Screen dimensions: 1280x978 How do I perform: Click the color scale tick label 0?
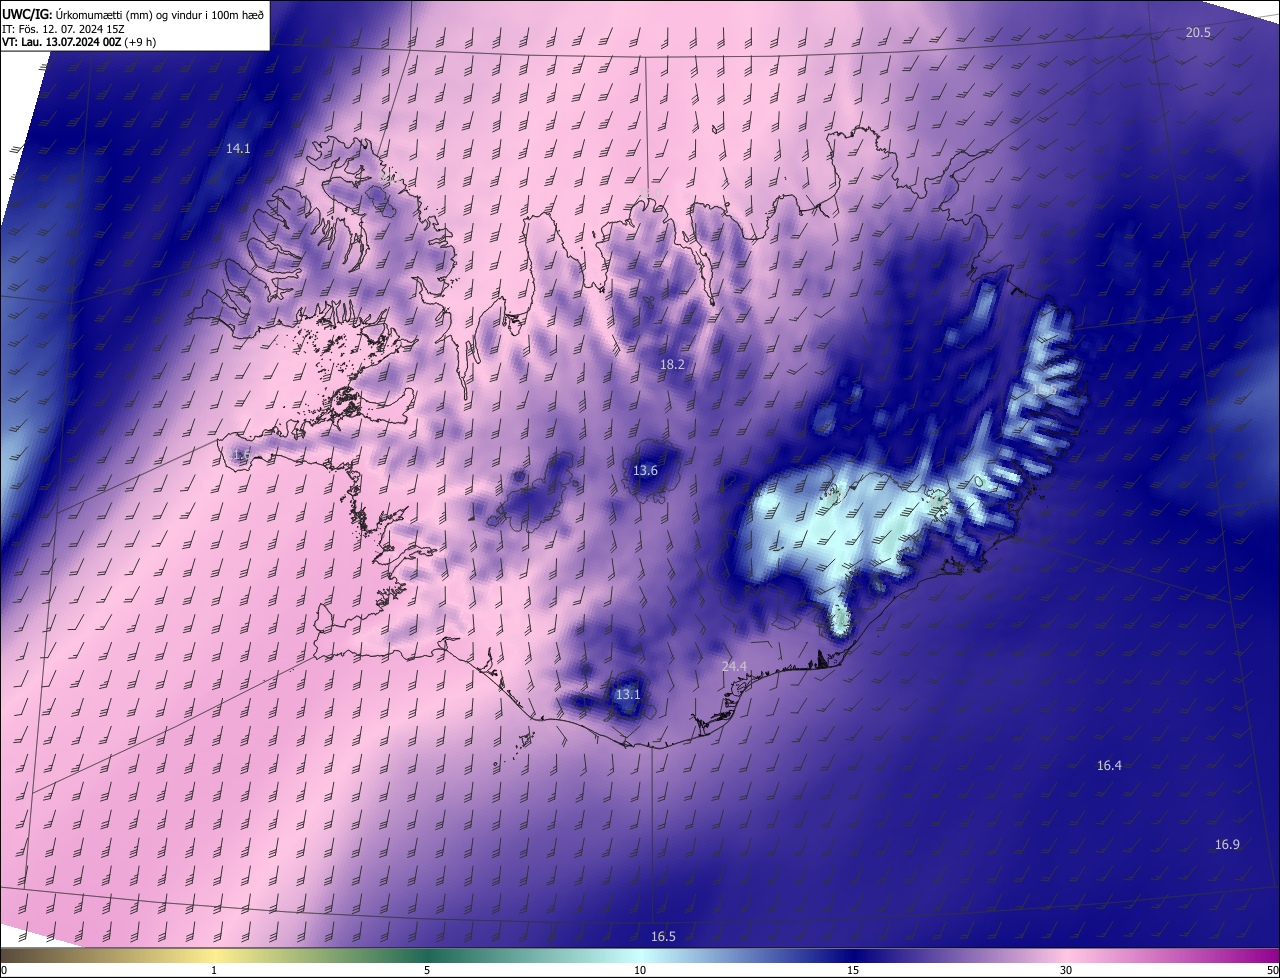pos(4,970)
